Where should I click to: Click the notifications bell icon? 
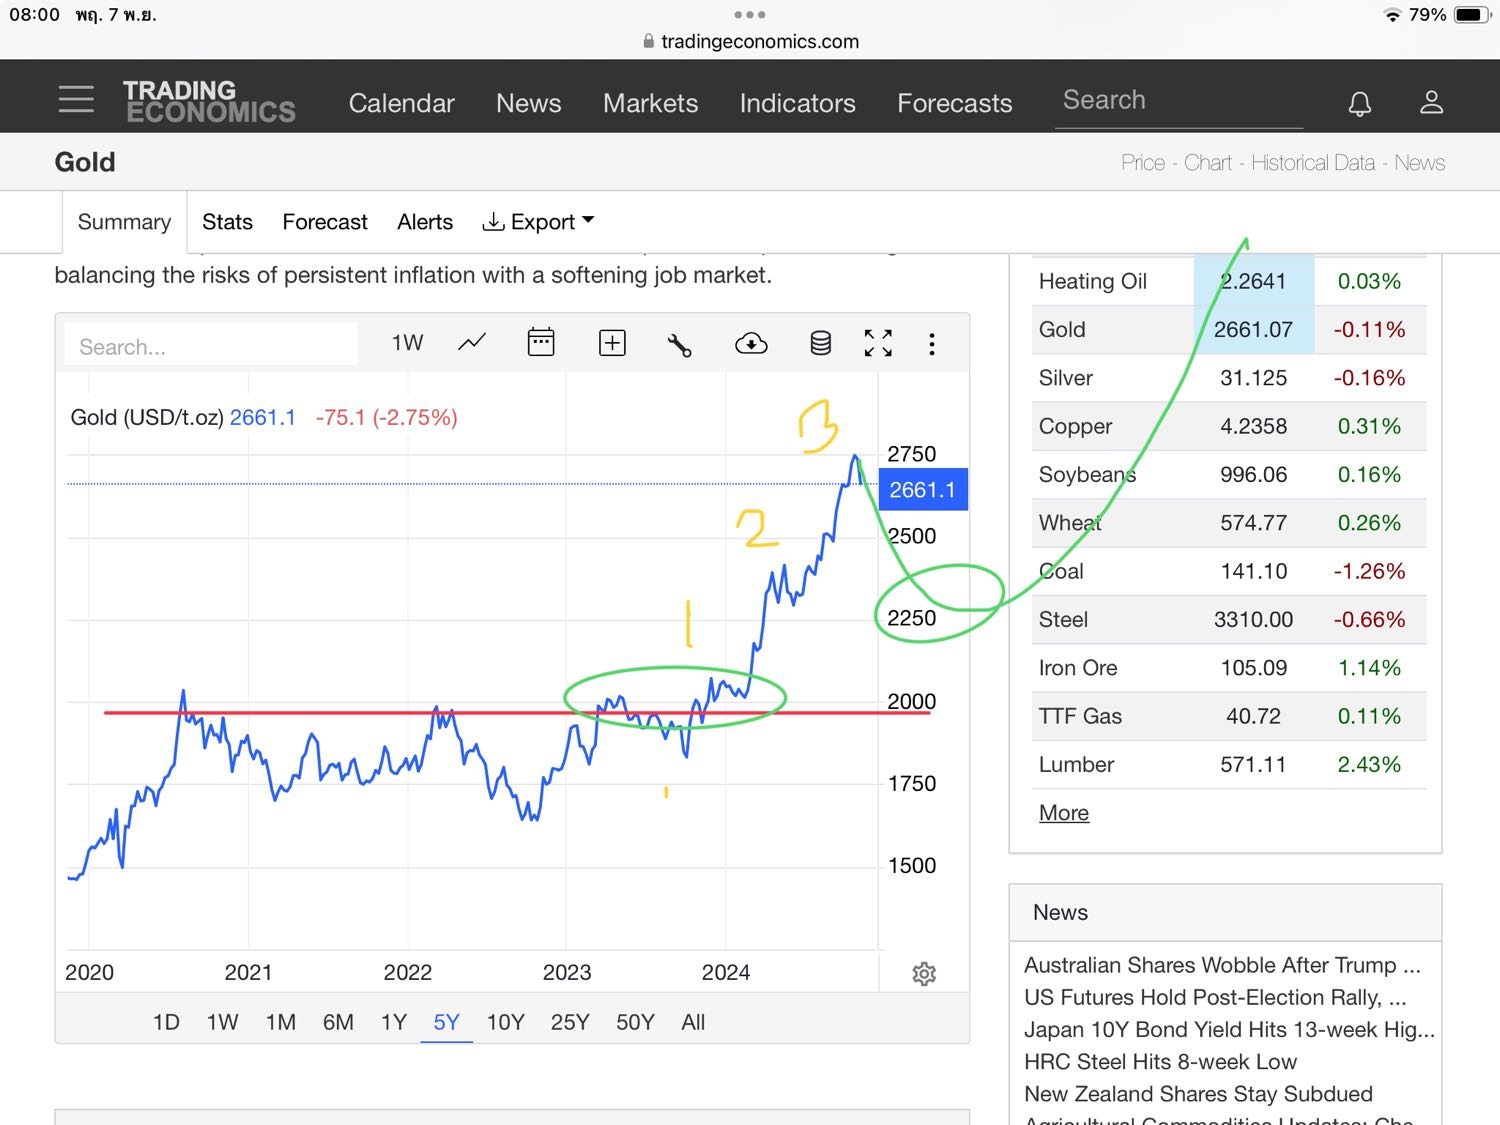[x=1359, y=103]
